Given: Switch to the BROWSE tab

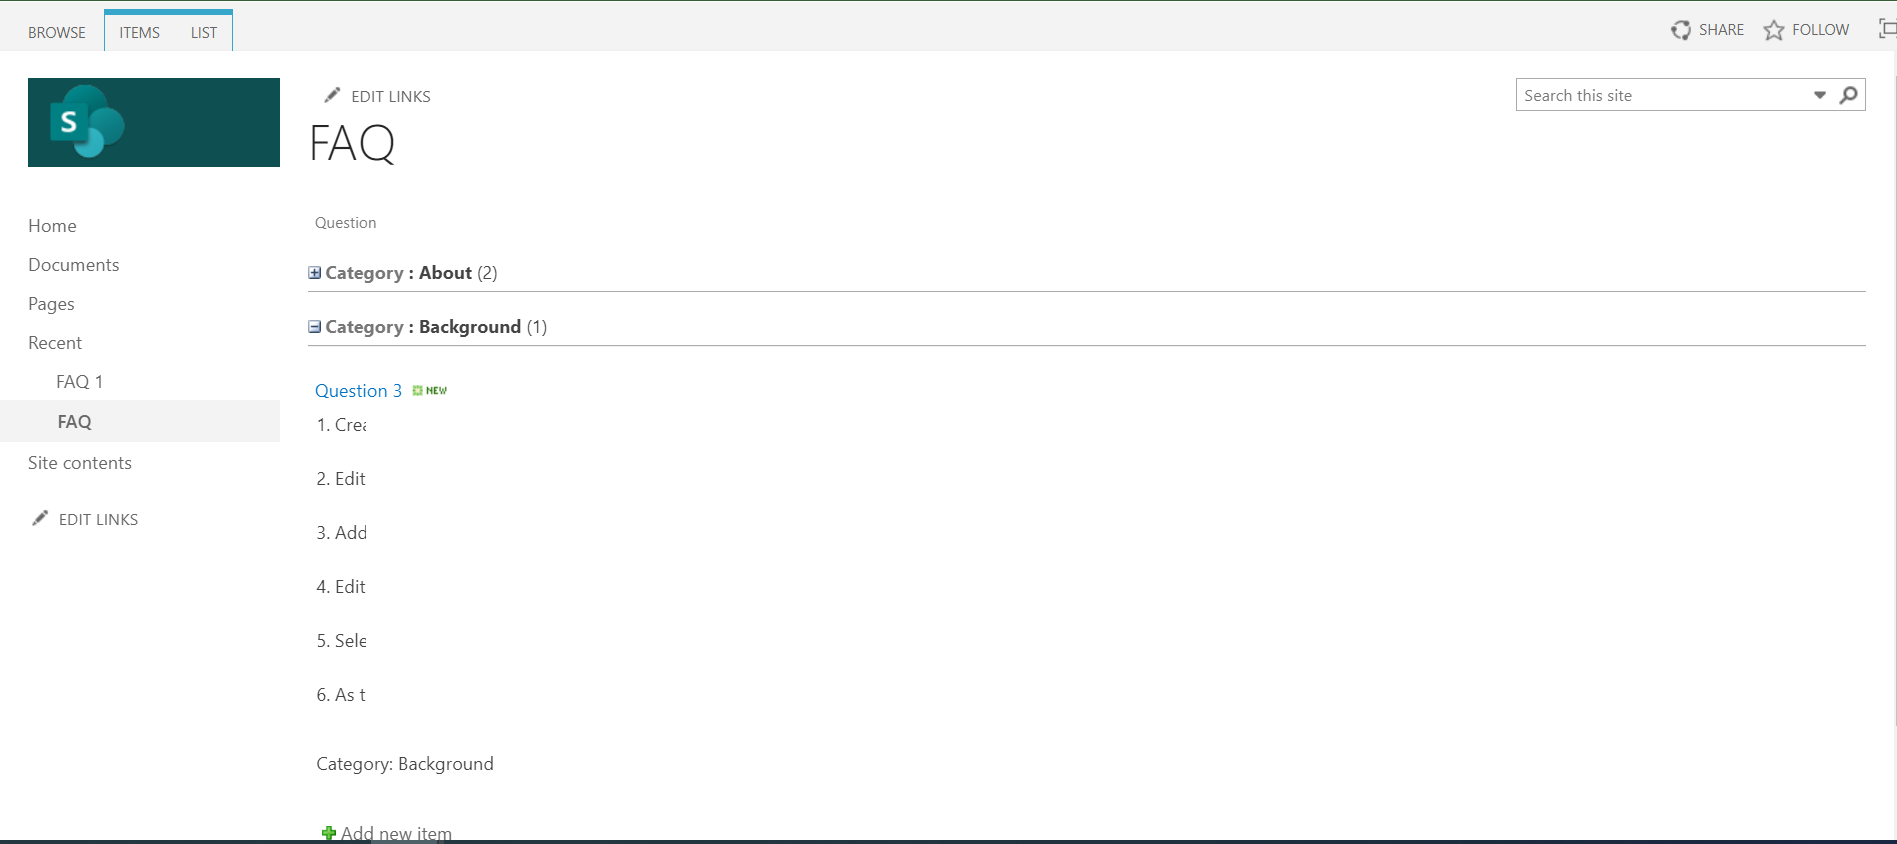Looking at the screenshot, I should click(x=56, y=32).
